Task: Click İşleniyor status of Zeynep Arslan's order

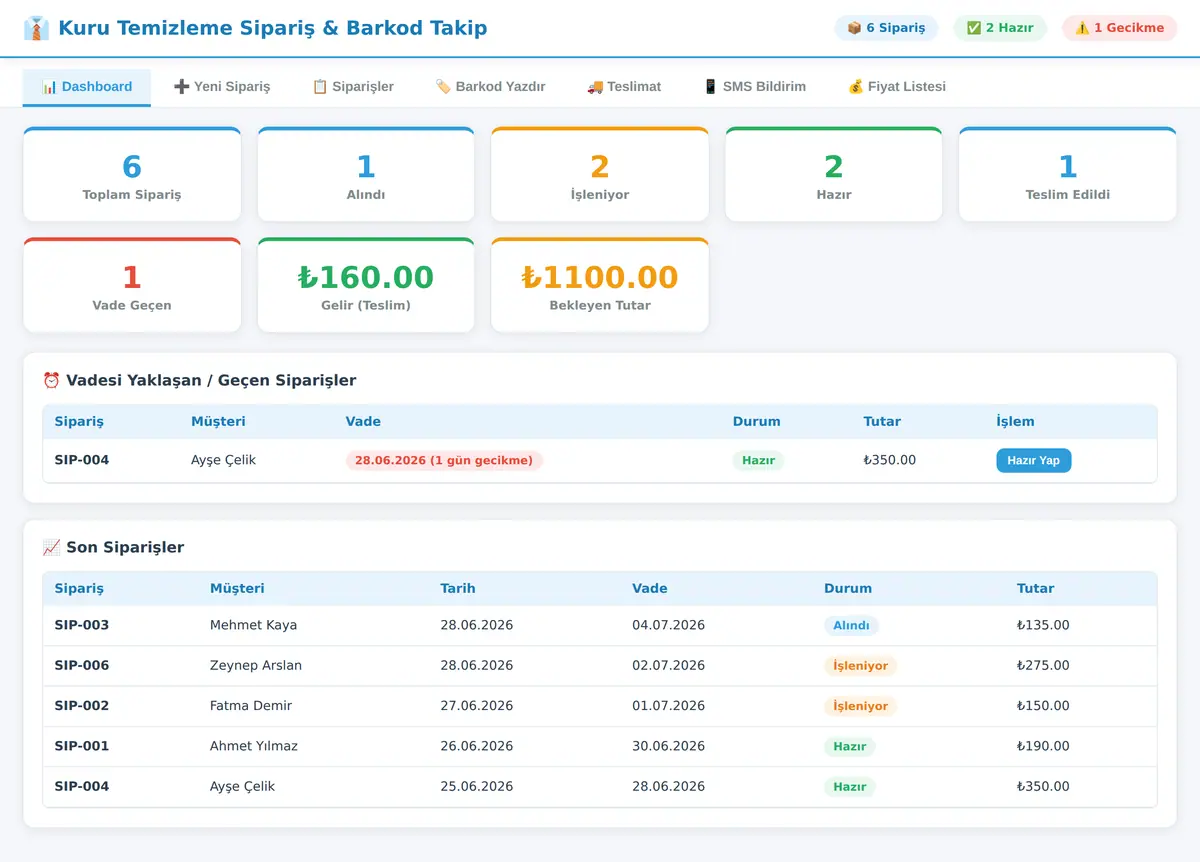Action: click(x=860, y=666)
